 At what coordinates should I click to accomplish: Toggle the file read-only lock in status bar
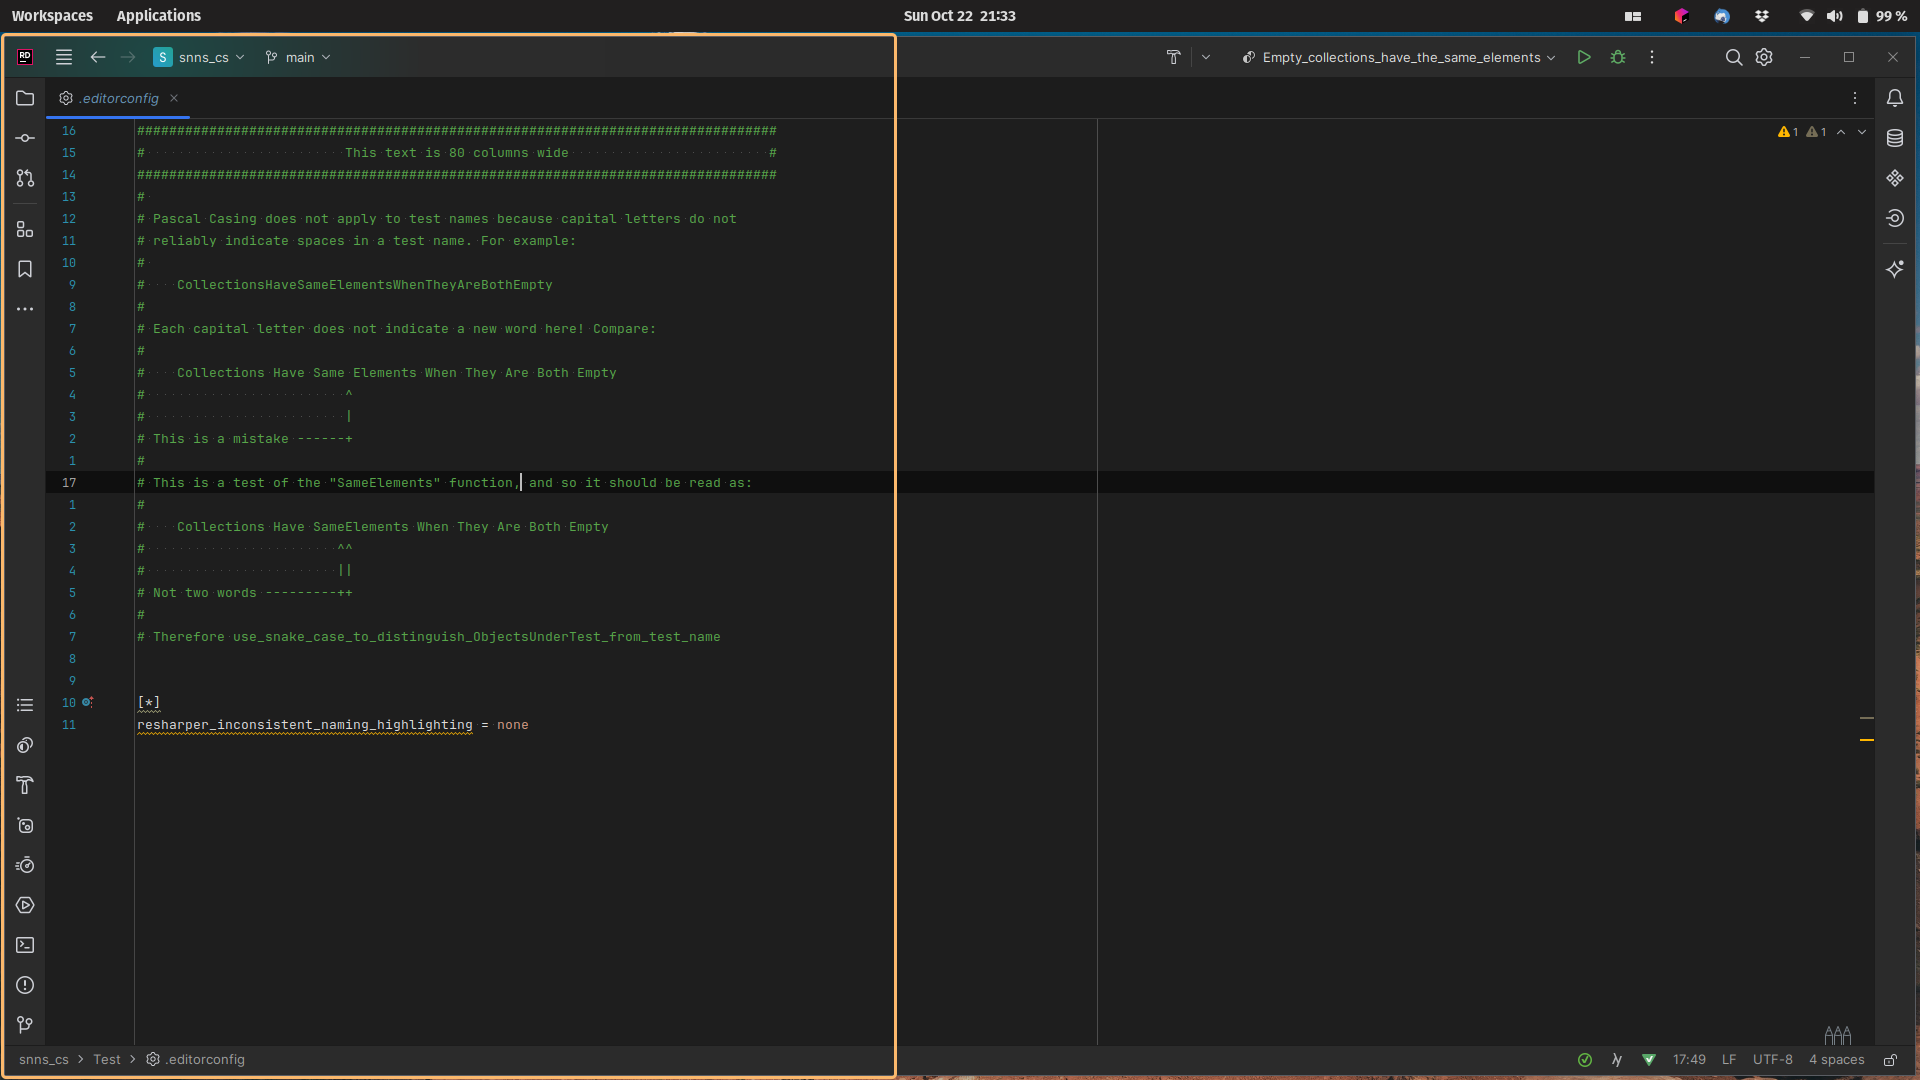click(1890, 1060)
